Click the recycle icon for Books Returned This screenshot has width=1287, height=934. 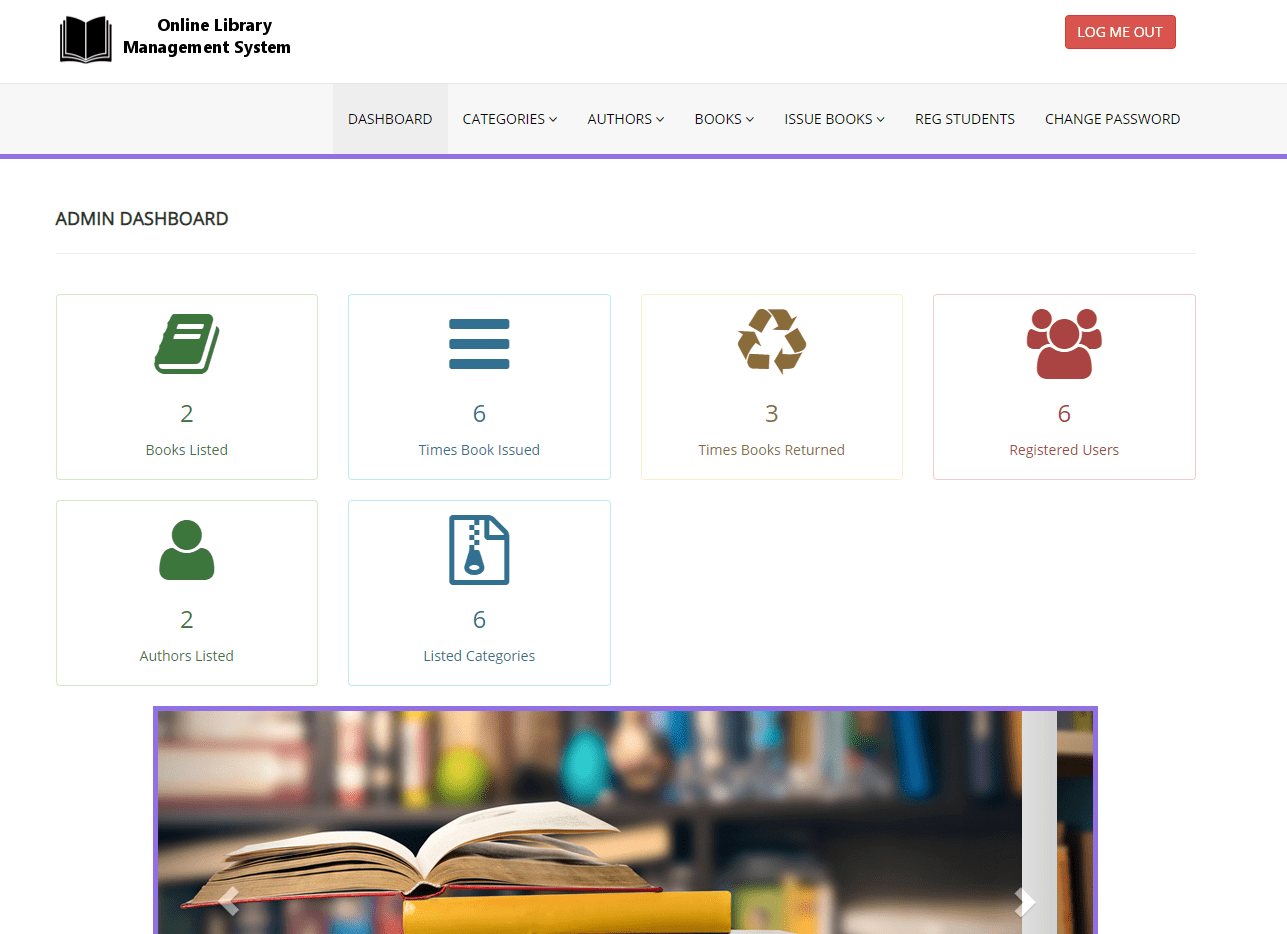[x=771, y=342]
